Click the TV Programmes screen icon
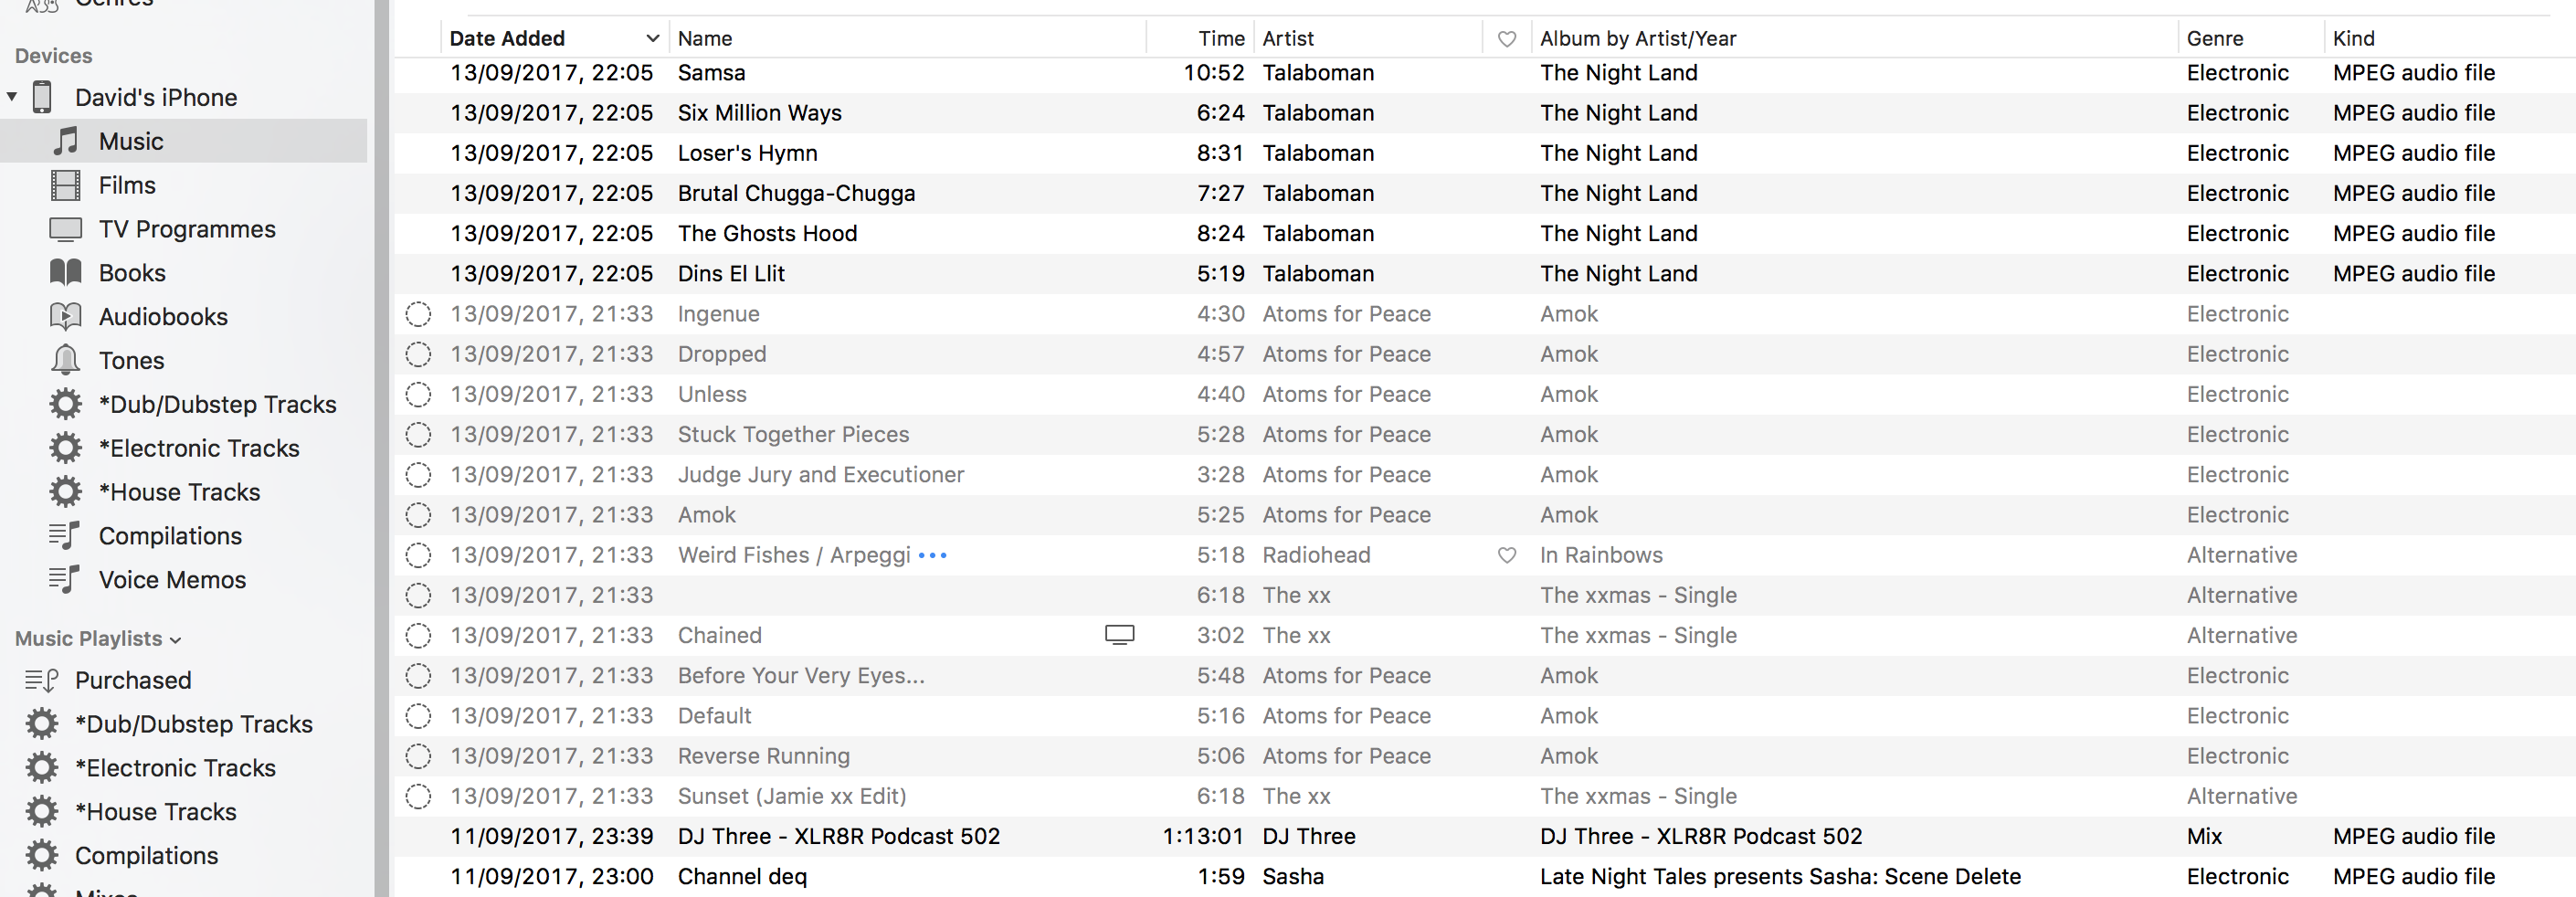This screenshot has height=897, width=2576. (66, 229)
